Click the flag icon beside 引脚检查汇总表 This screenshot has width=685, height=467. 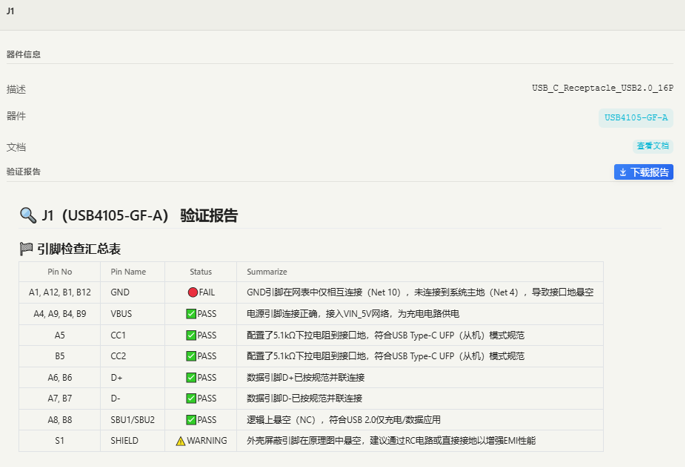(26, 249)
